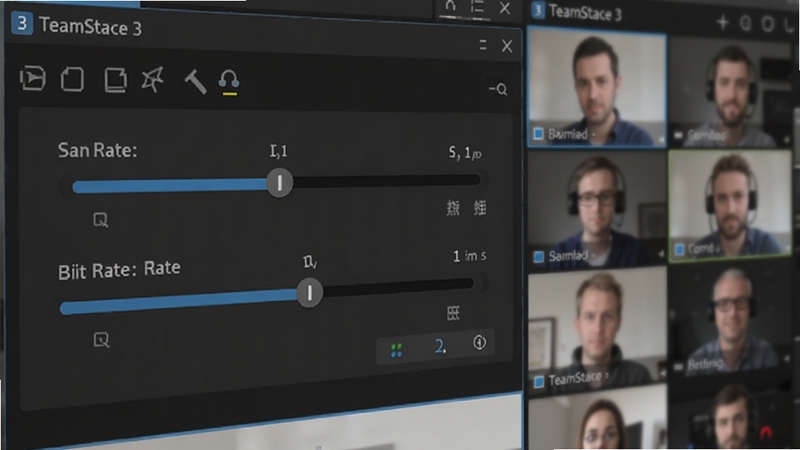
Task: Toggle the Barnlad checkbox
Action: 538,134
